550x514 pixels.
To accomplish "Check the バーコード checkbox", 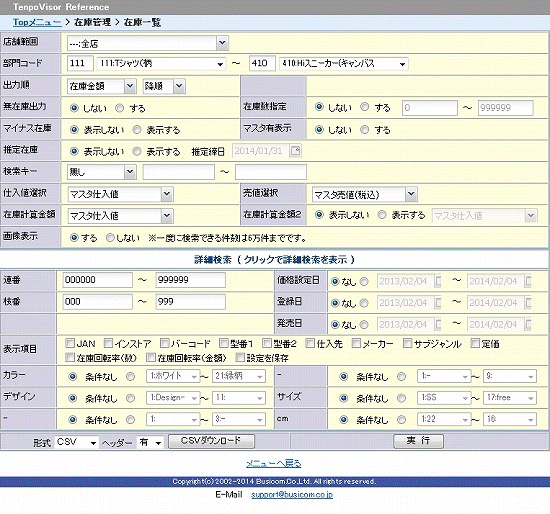I will [165, 343].
